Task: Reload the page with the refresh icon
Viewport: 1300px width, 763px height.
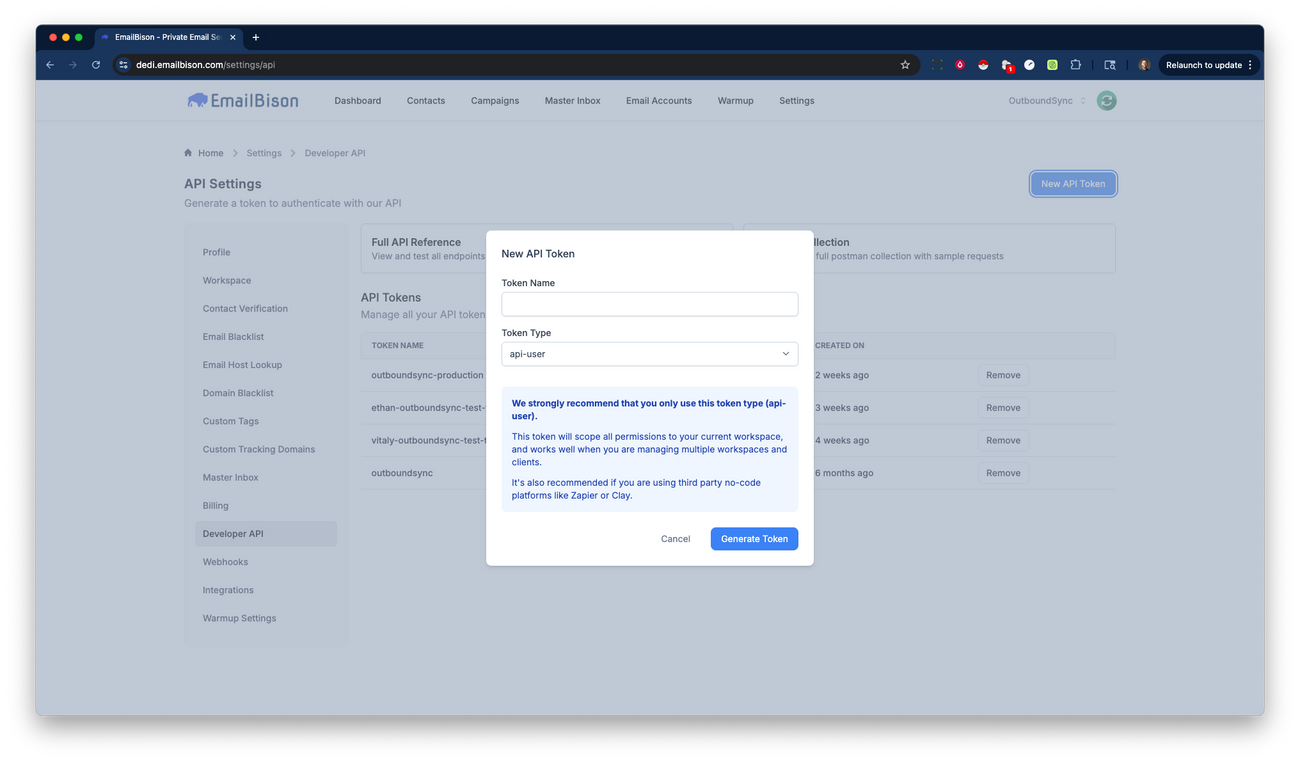Action: pos(95,64)
